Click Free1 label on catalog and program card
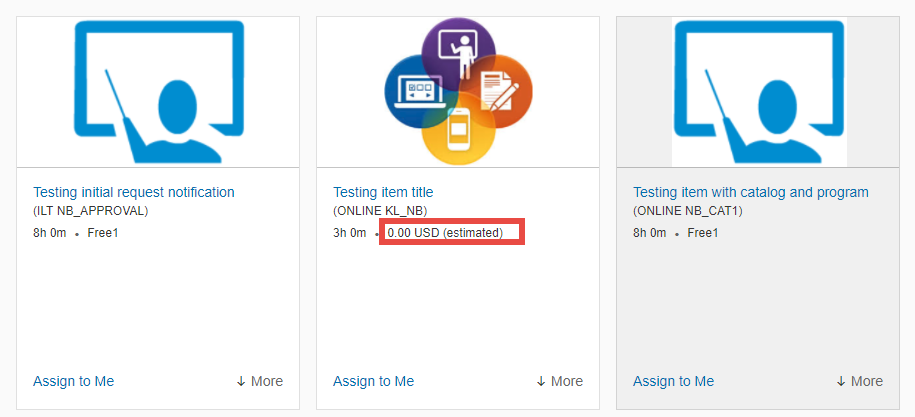The width and height of the screenshot is (915, 417). click(703, 233)
